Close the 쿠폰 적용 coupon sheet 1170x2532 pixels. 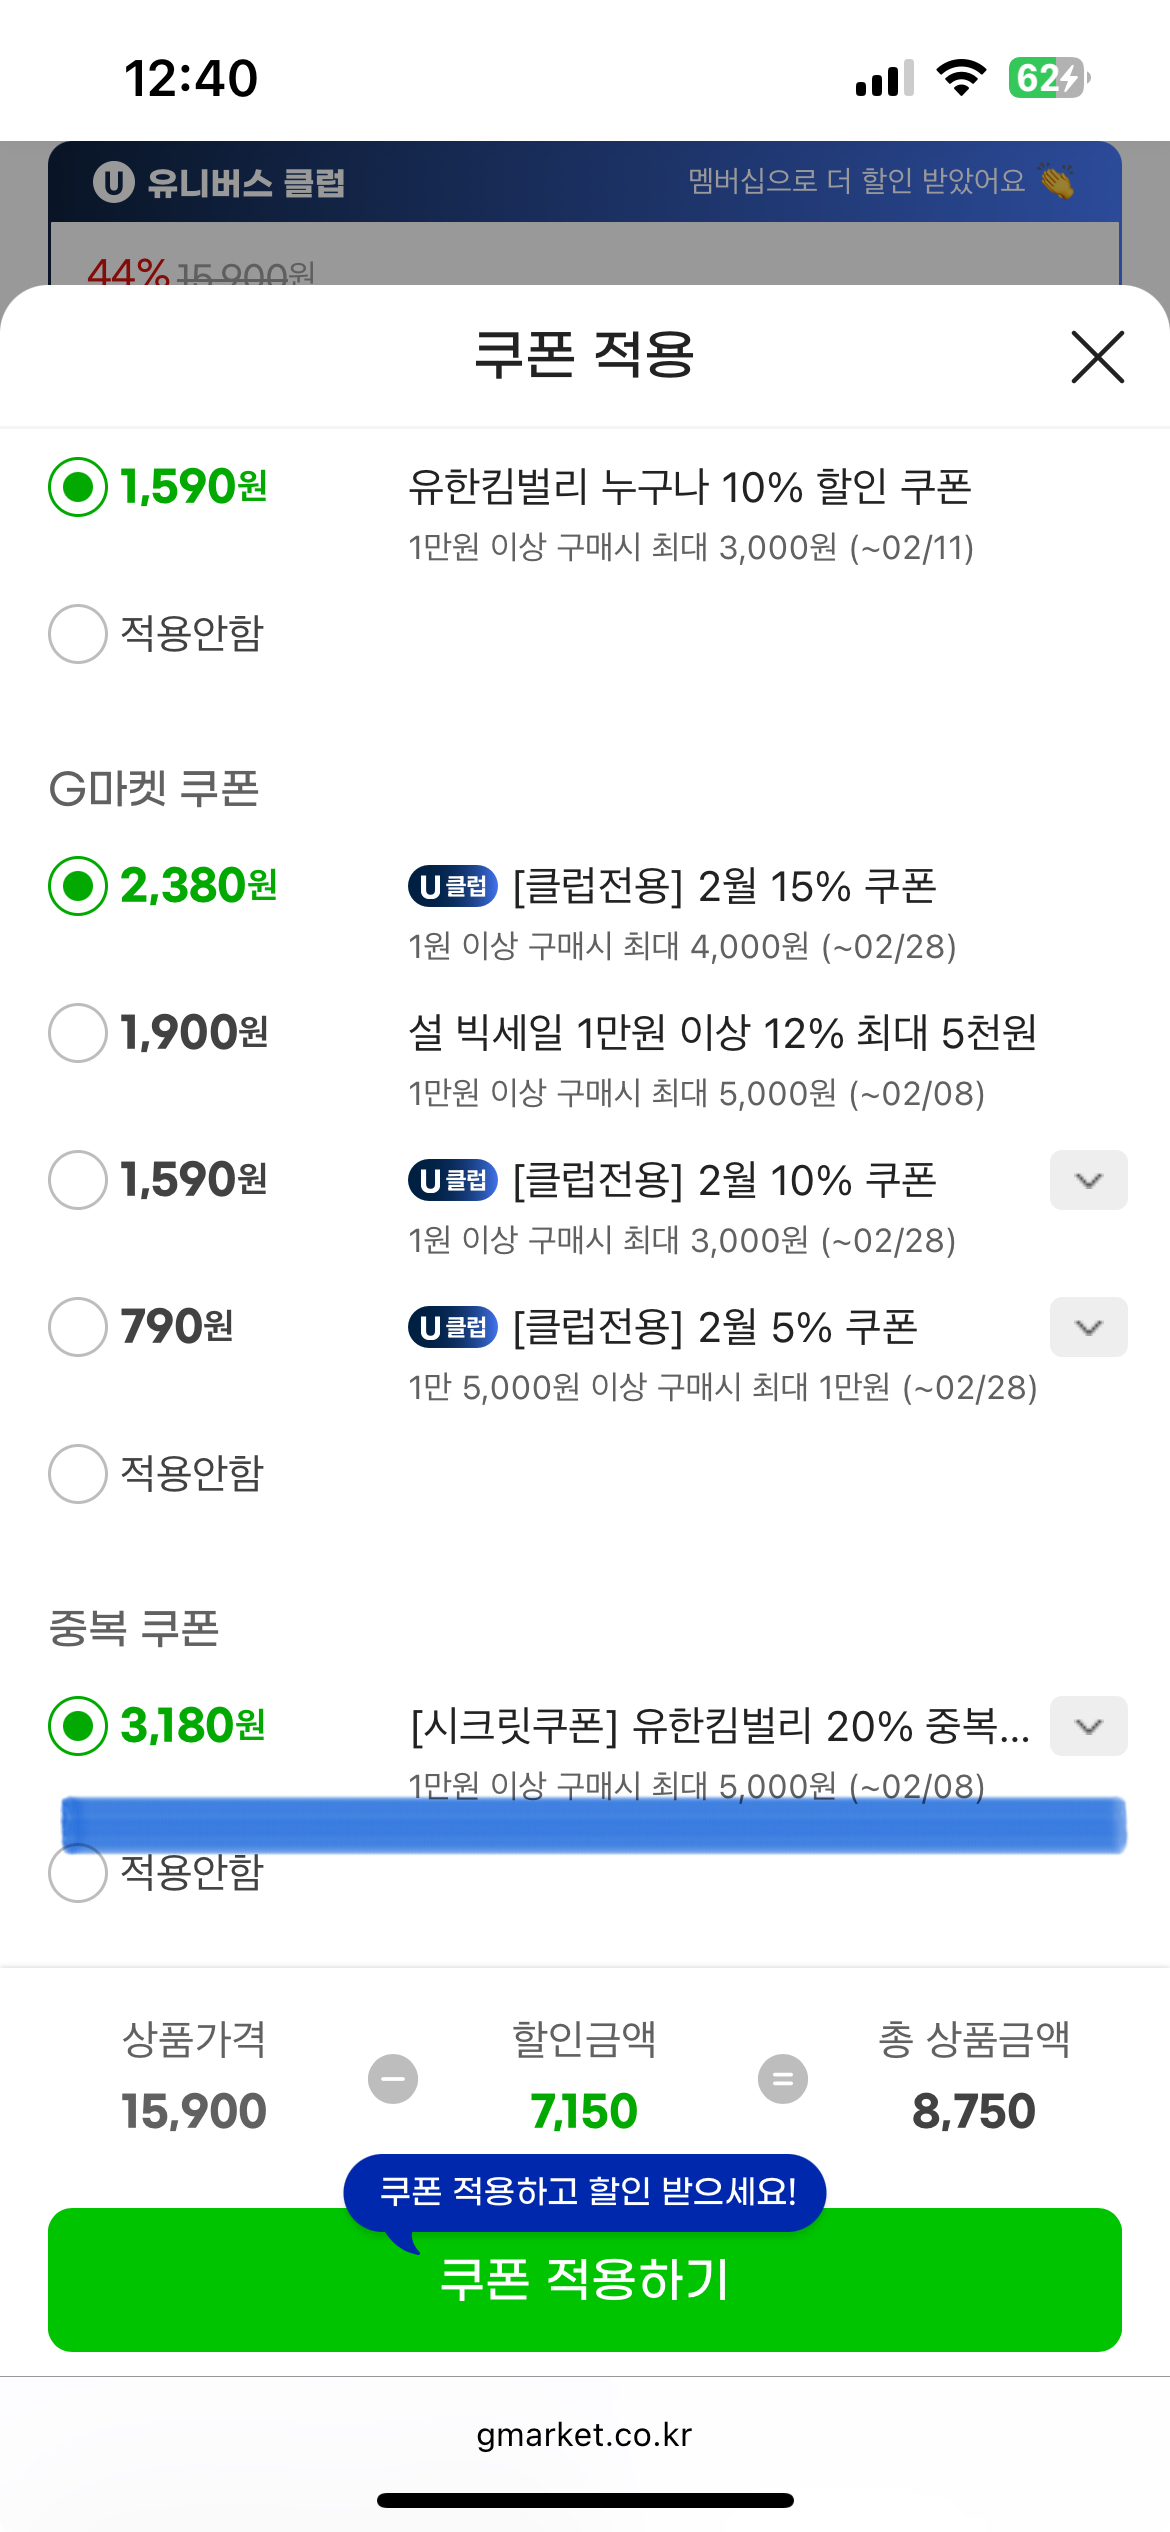1097,357
